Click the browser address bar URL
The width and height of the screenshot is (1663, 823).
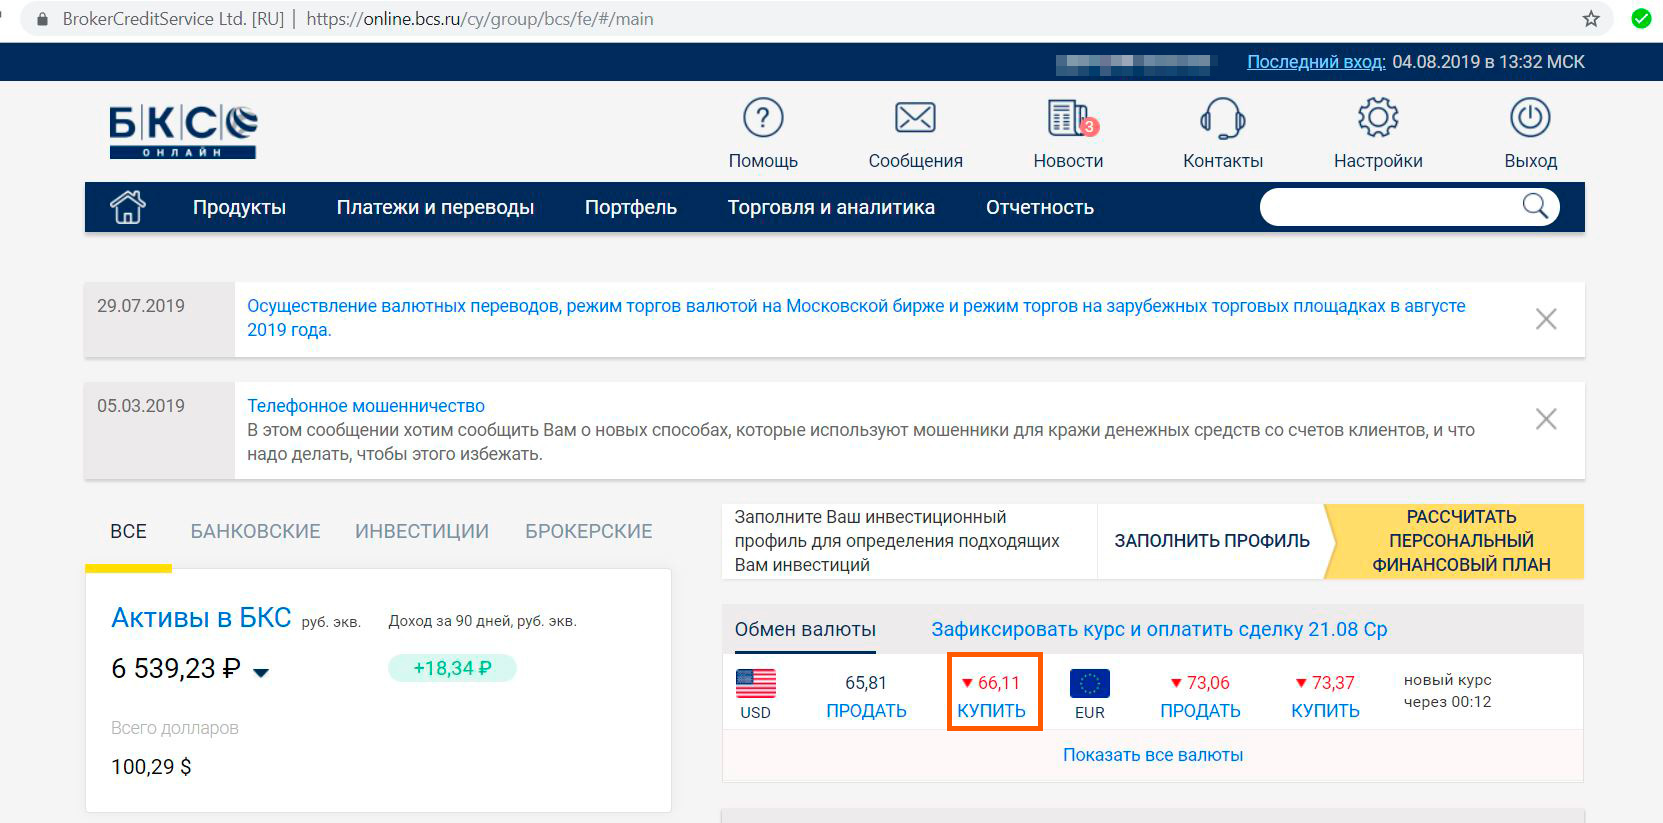click(480, 19)
